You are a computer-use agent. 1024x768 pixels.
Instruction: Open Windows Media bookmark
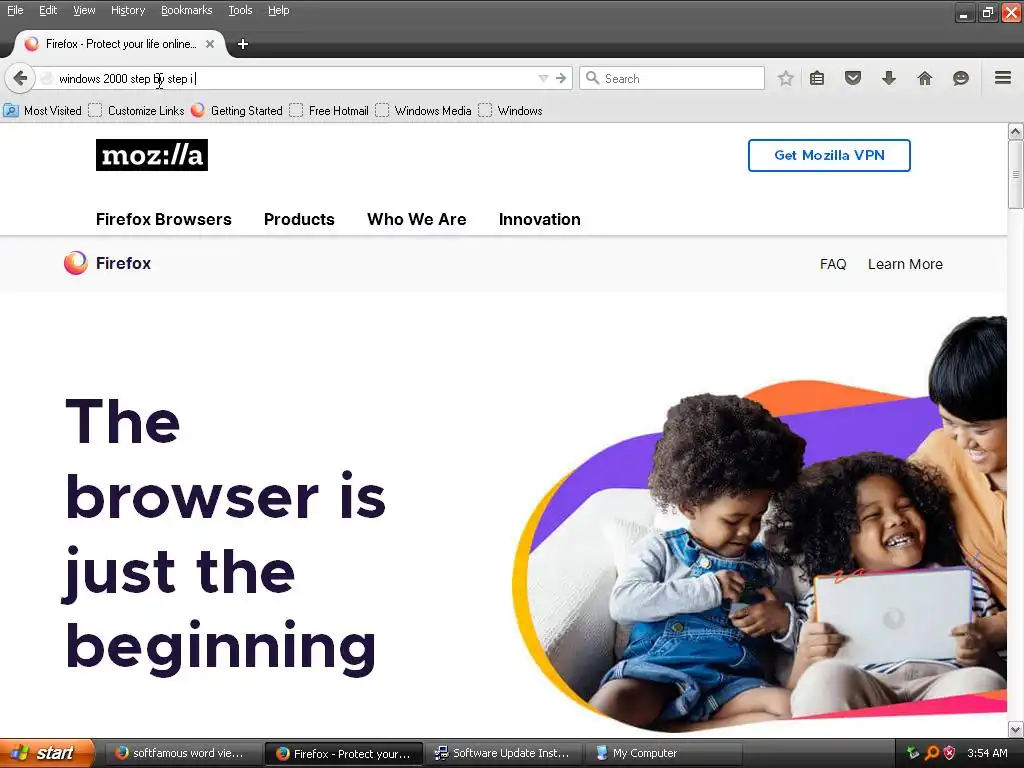coord(424,110)
